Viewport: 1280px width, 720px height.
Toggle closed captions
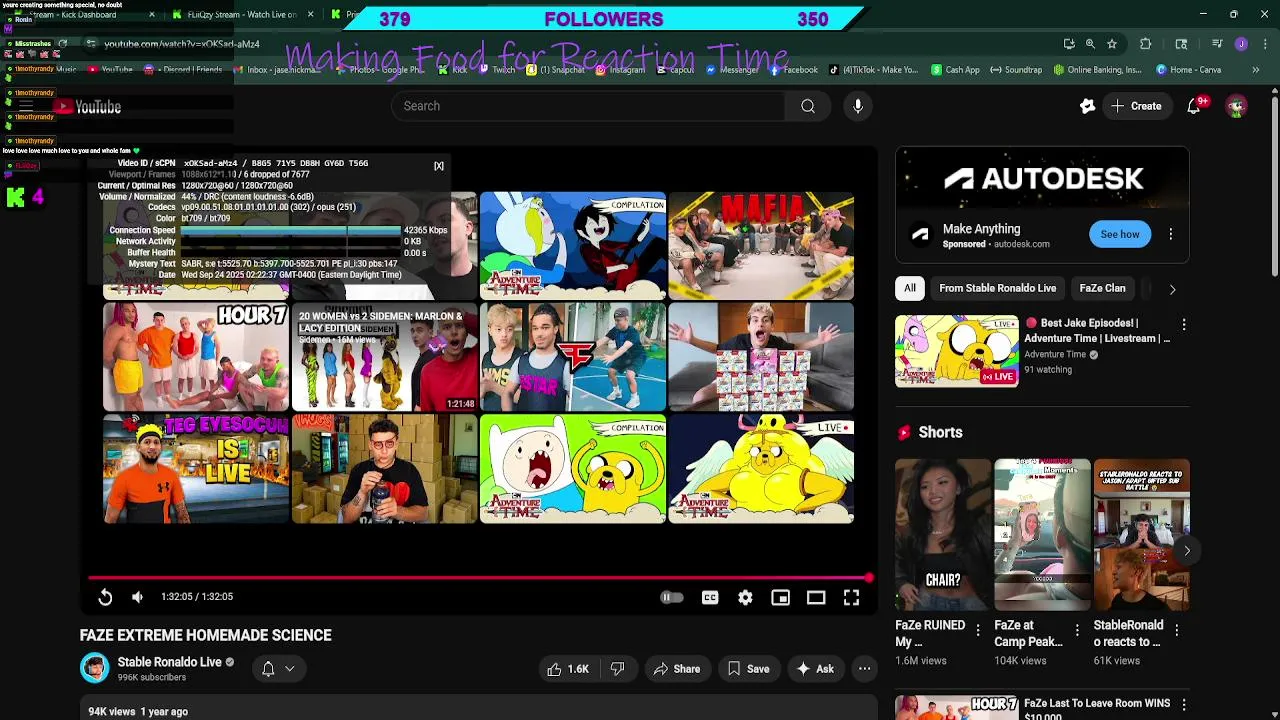pos(710,597)
